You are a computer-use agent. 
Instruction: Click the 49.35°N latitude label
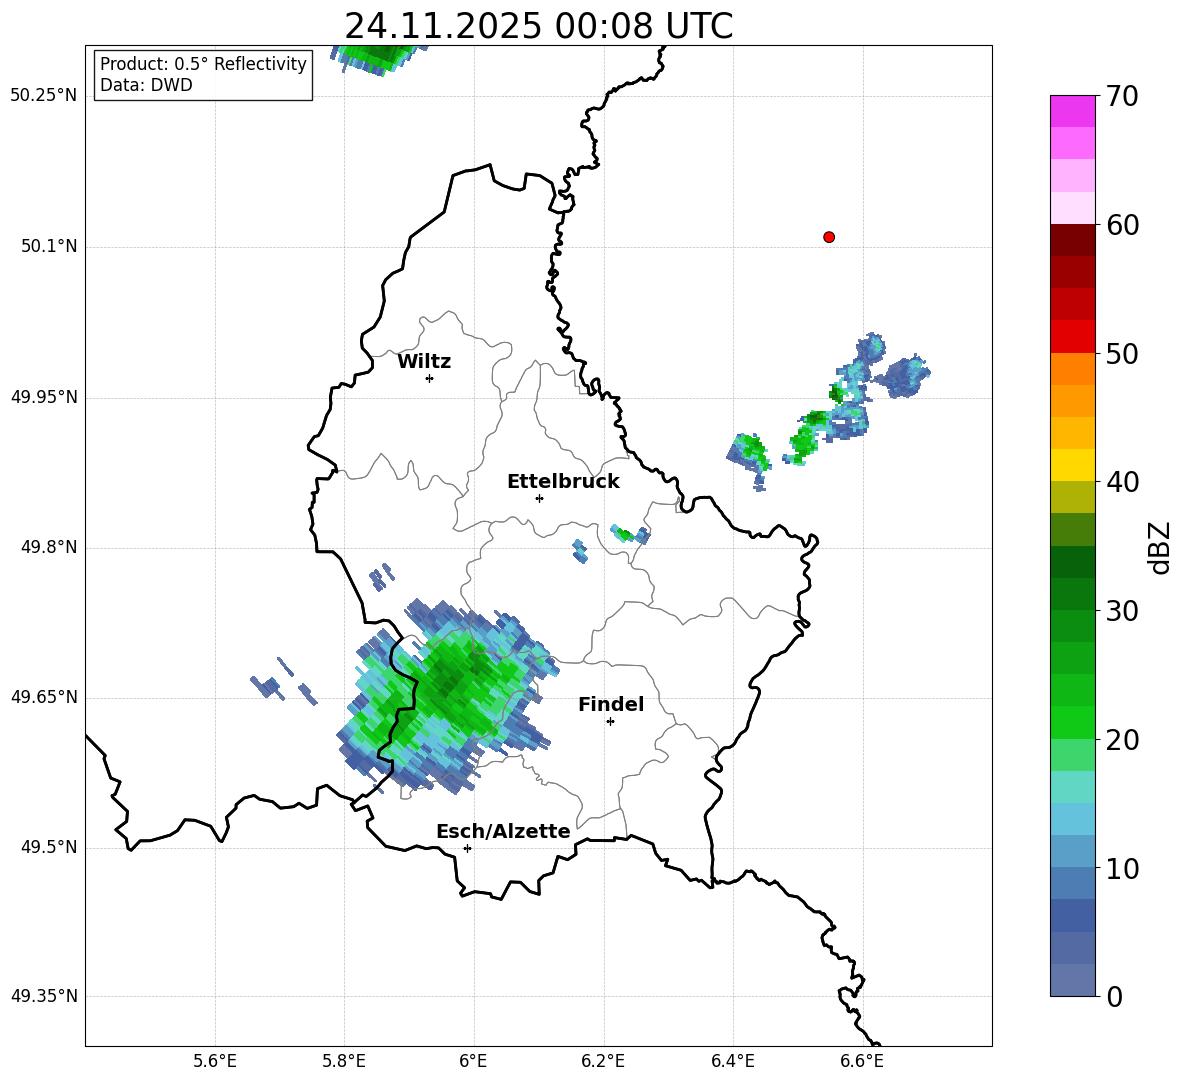[x=44, y=996]
